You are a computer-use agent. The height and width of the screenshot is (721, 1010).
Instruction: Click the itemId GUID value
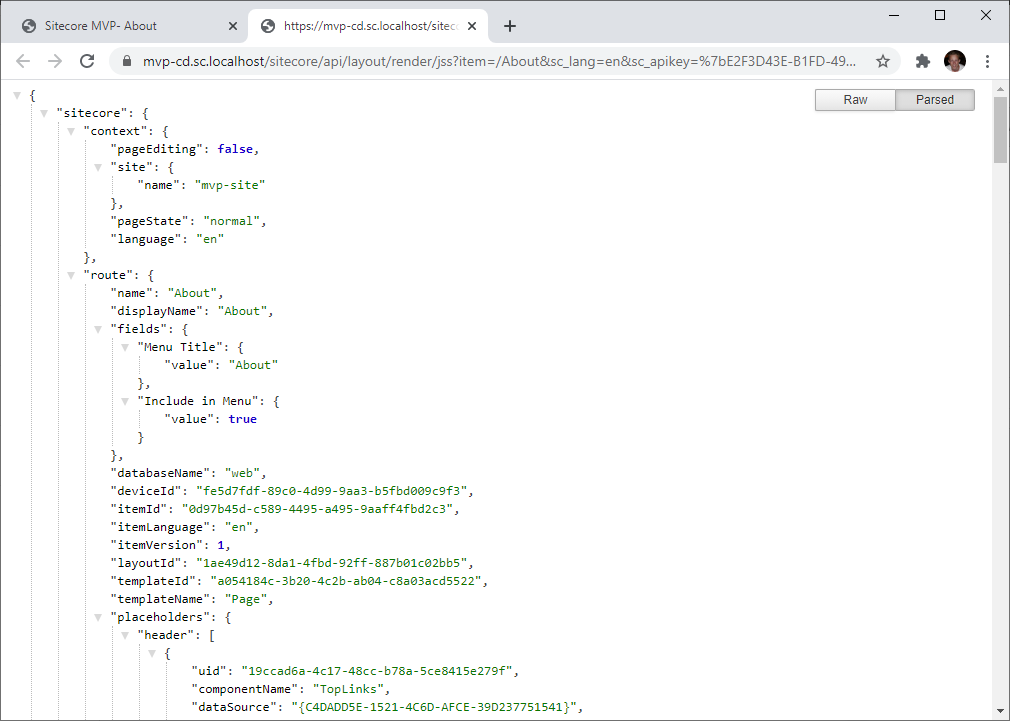click(x=317, y=509)
